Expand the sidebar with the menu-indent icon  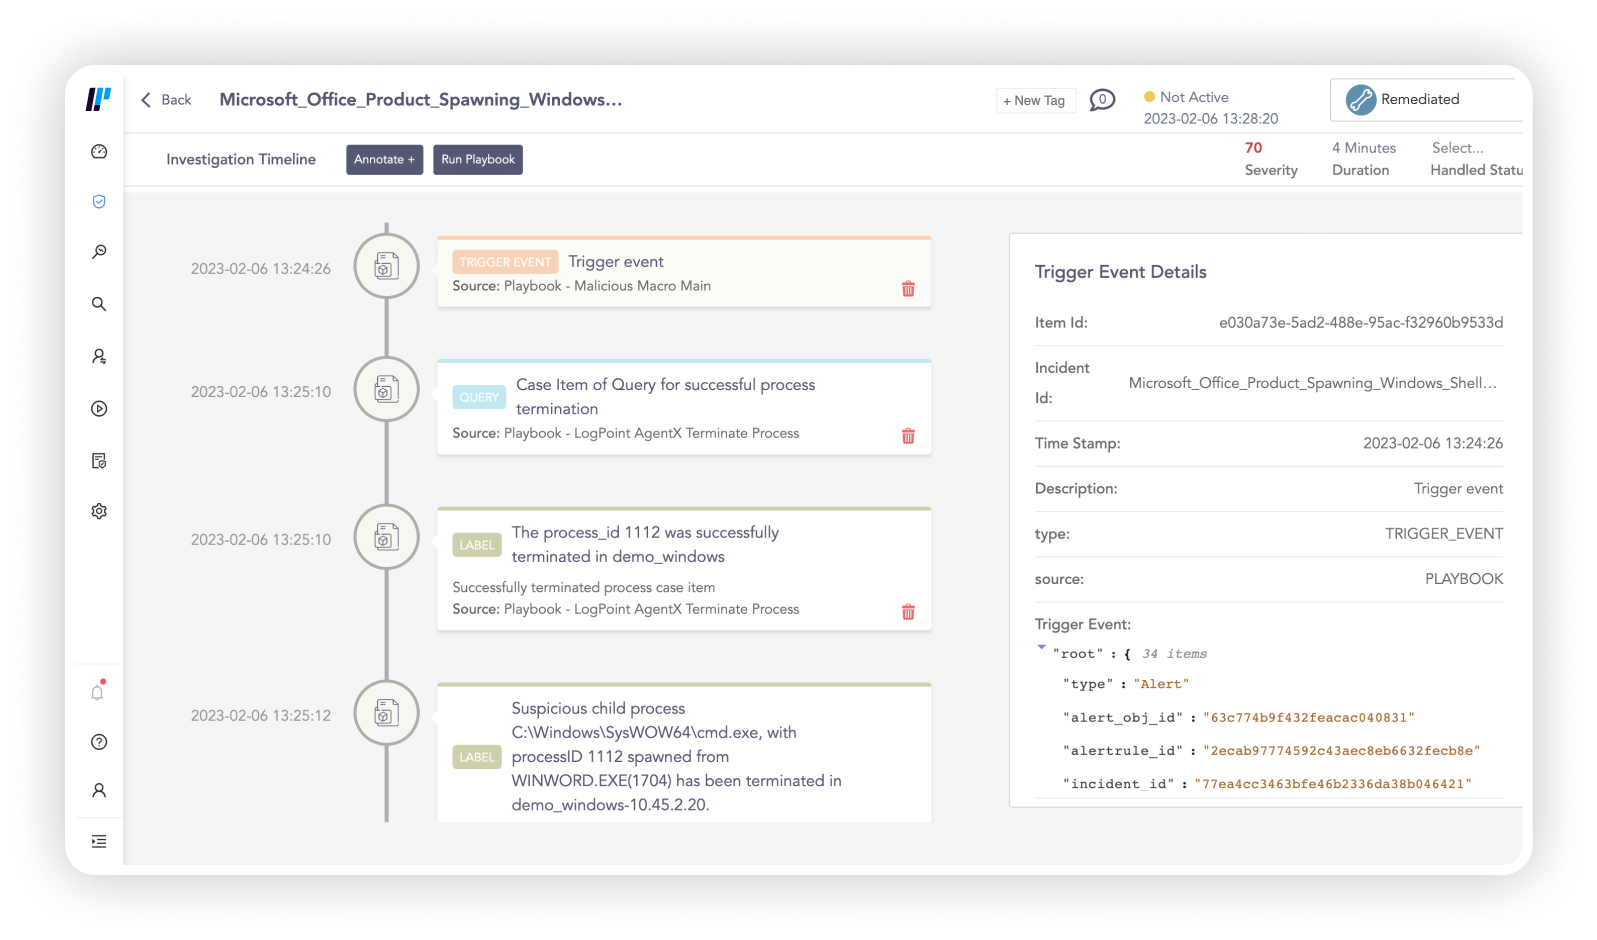[99, 841]
